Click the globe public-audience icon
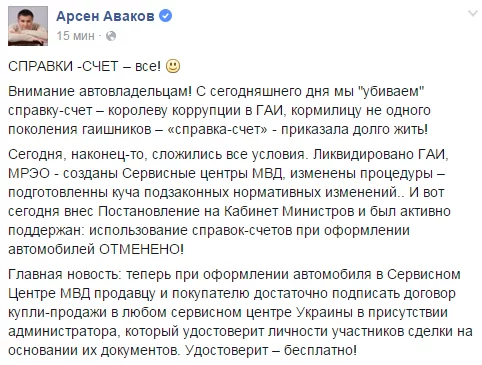This screenshot has height=365, width=482. [111, 36]
